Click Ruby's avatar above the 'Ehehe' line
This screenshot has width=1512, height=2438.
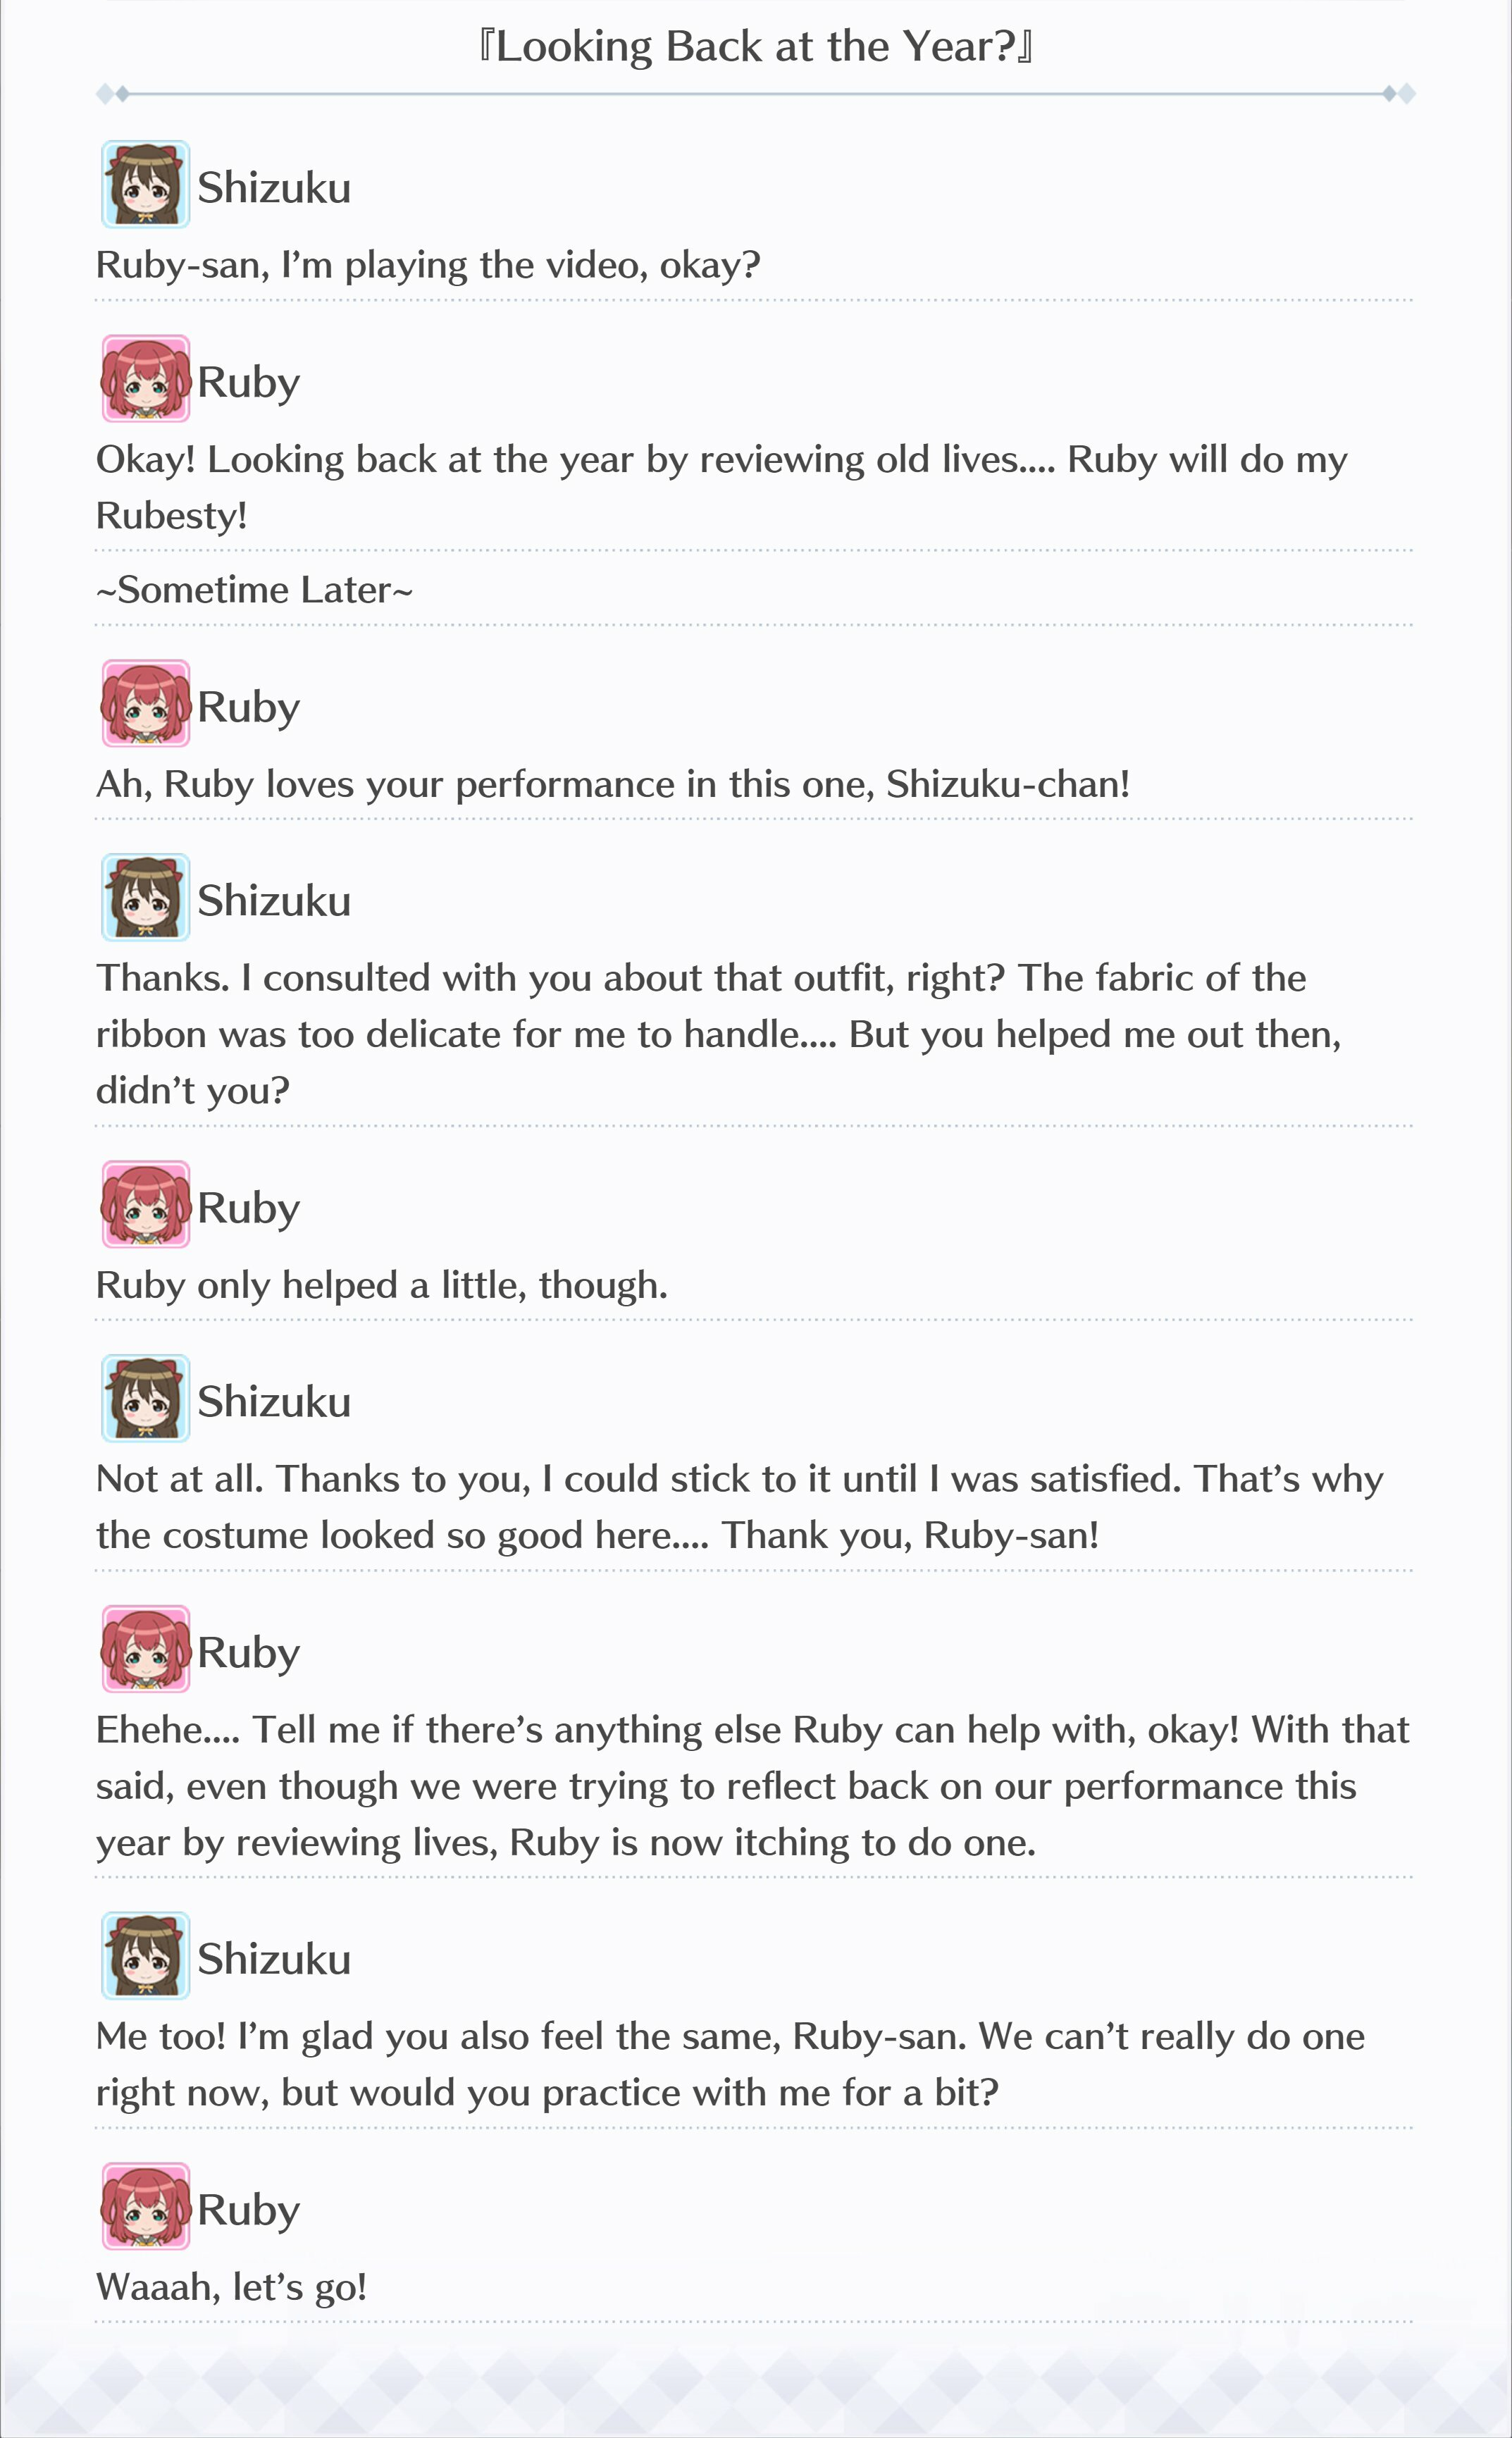coord(146,1650)
